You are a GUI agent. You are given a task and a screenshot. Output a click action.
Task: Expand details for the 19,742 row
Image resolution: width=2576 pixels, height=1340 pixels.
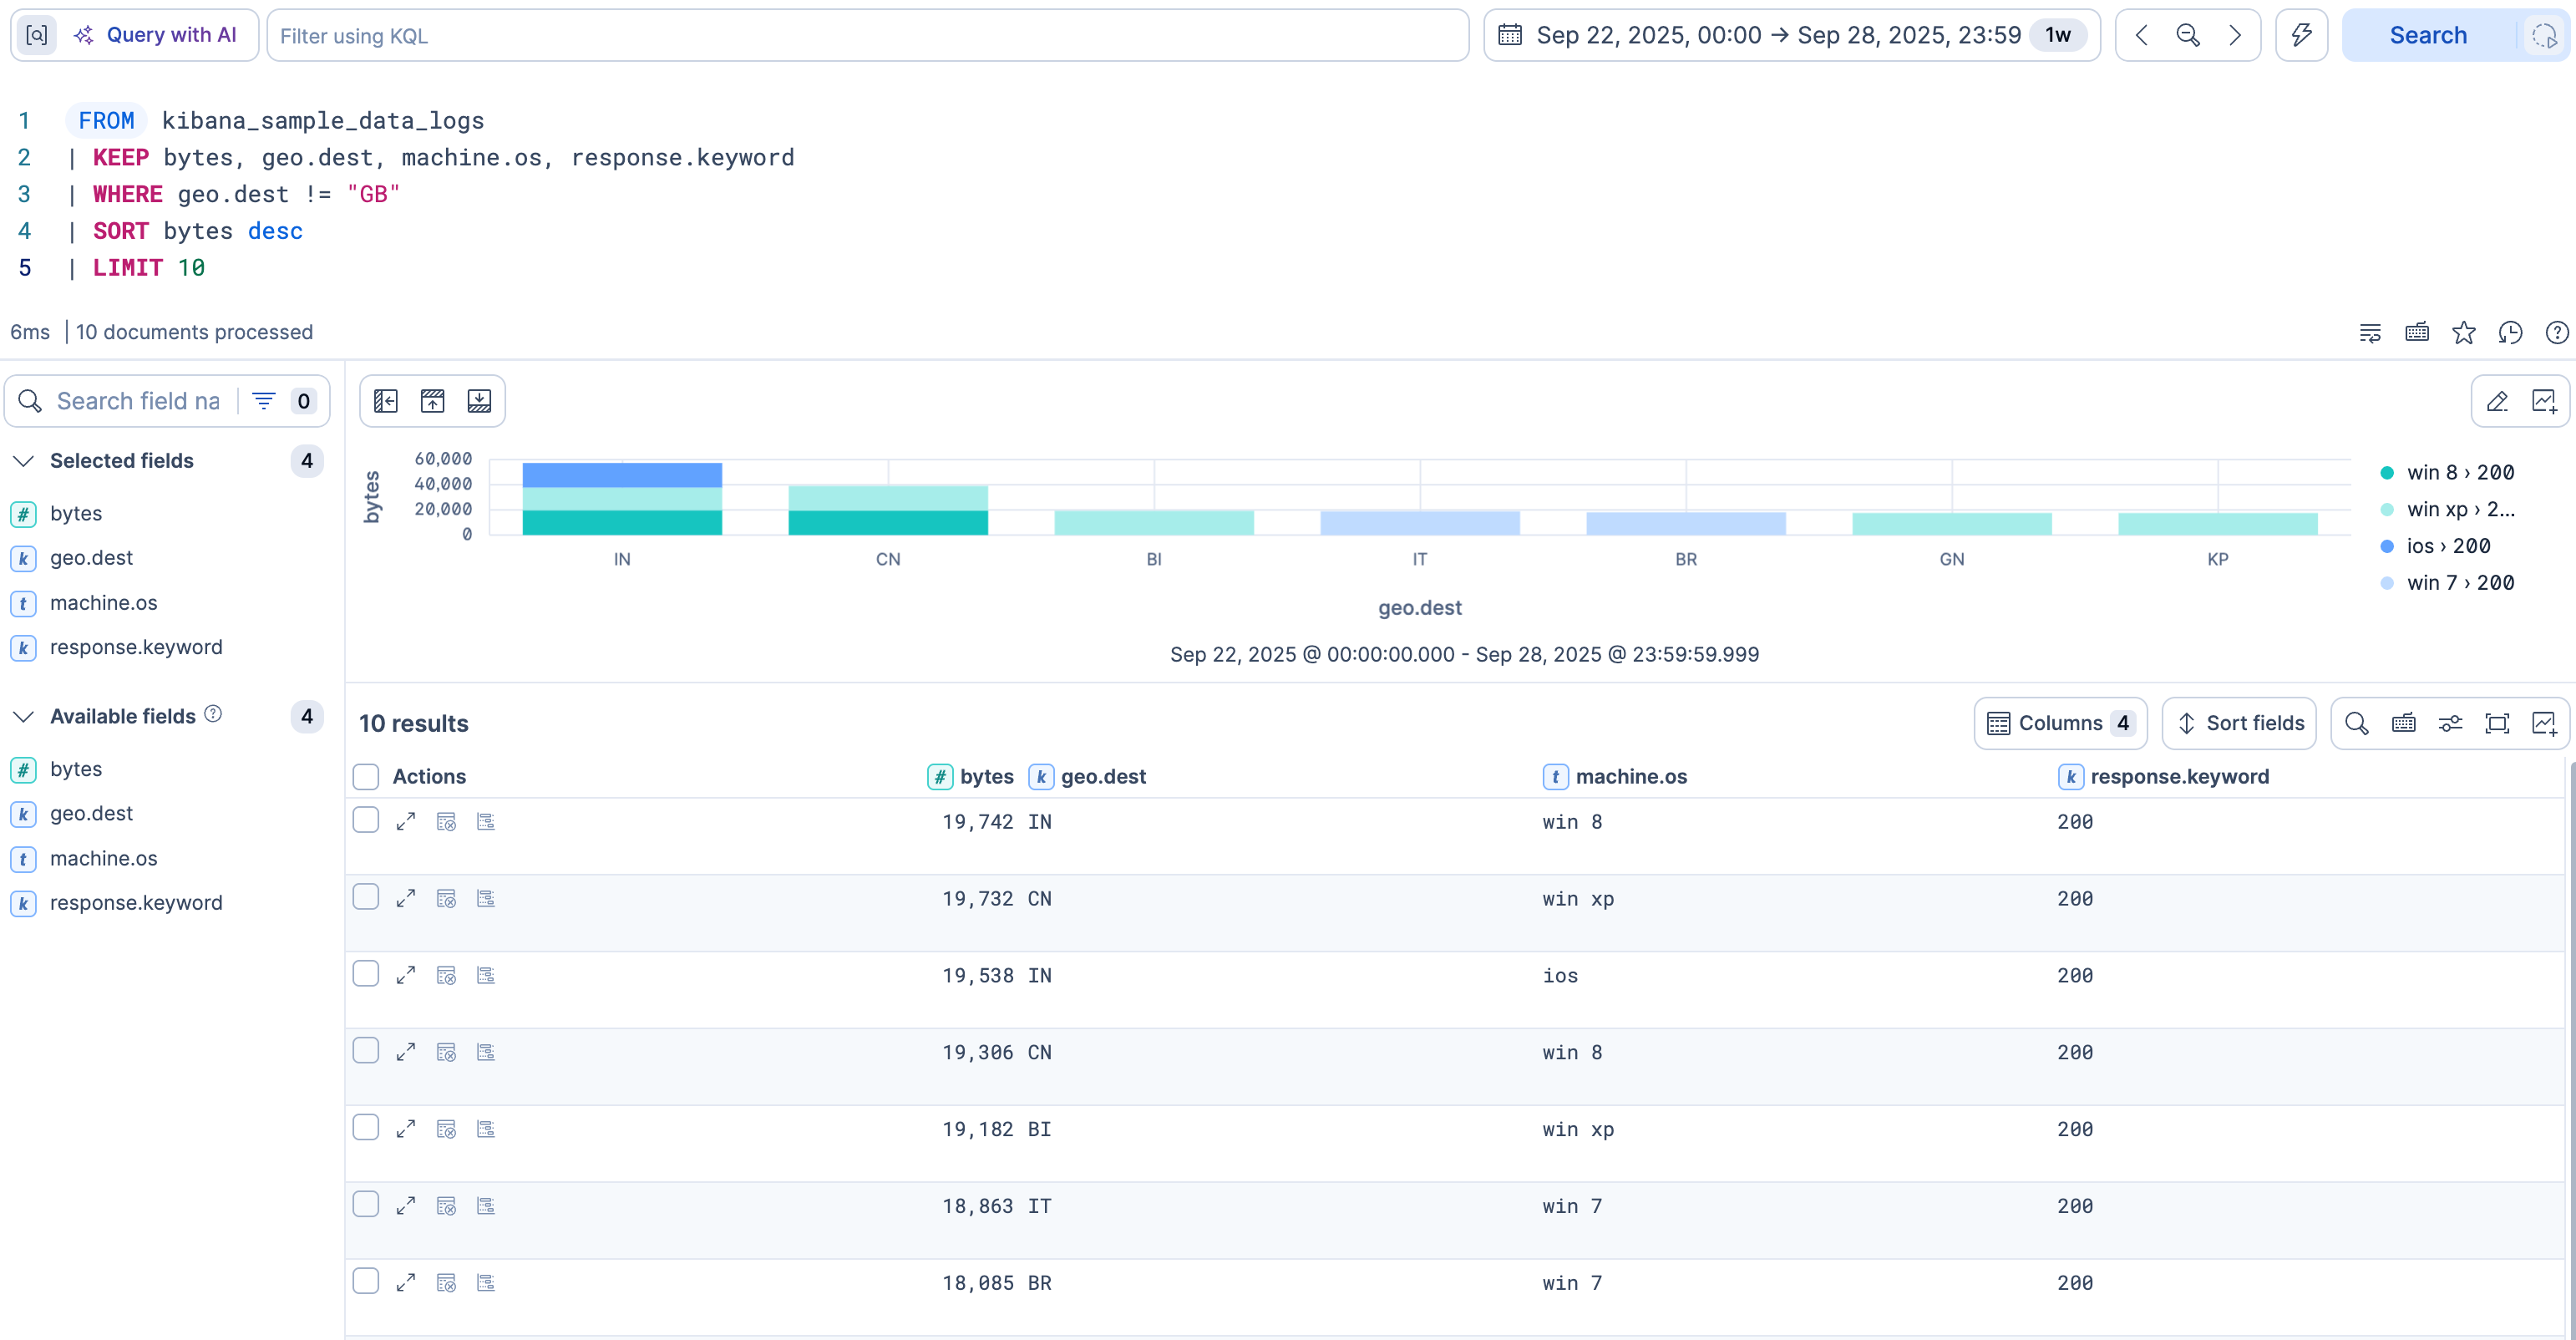click(405, 822)
